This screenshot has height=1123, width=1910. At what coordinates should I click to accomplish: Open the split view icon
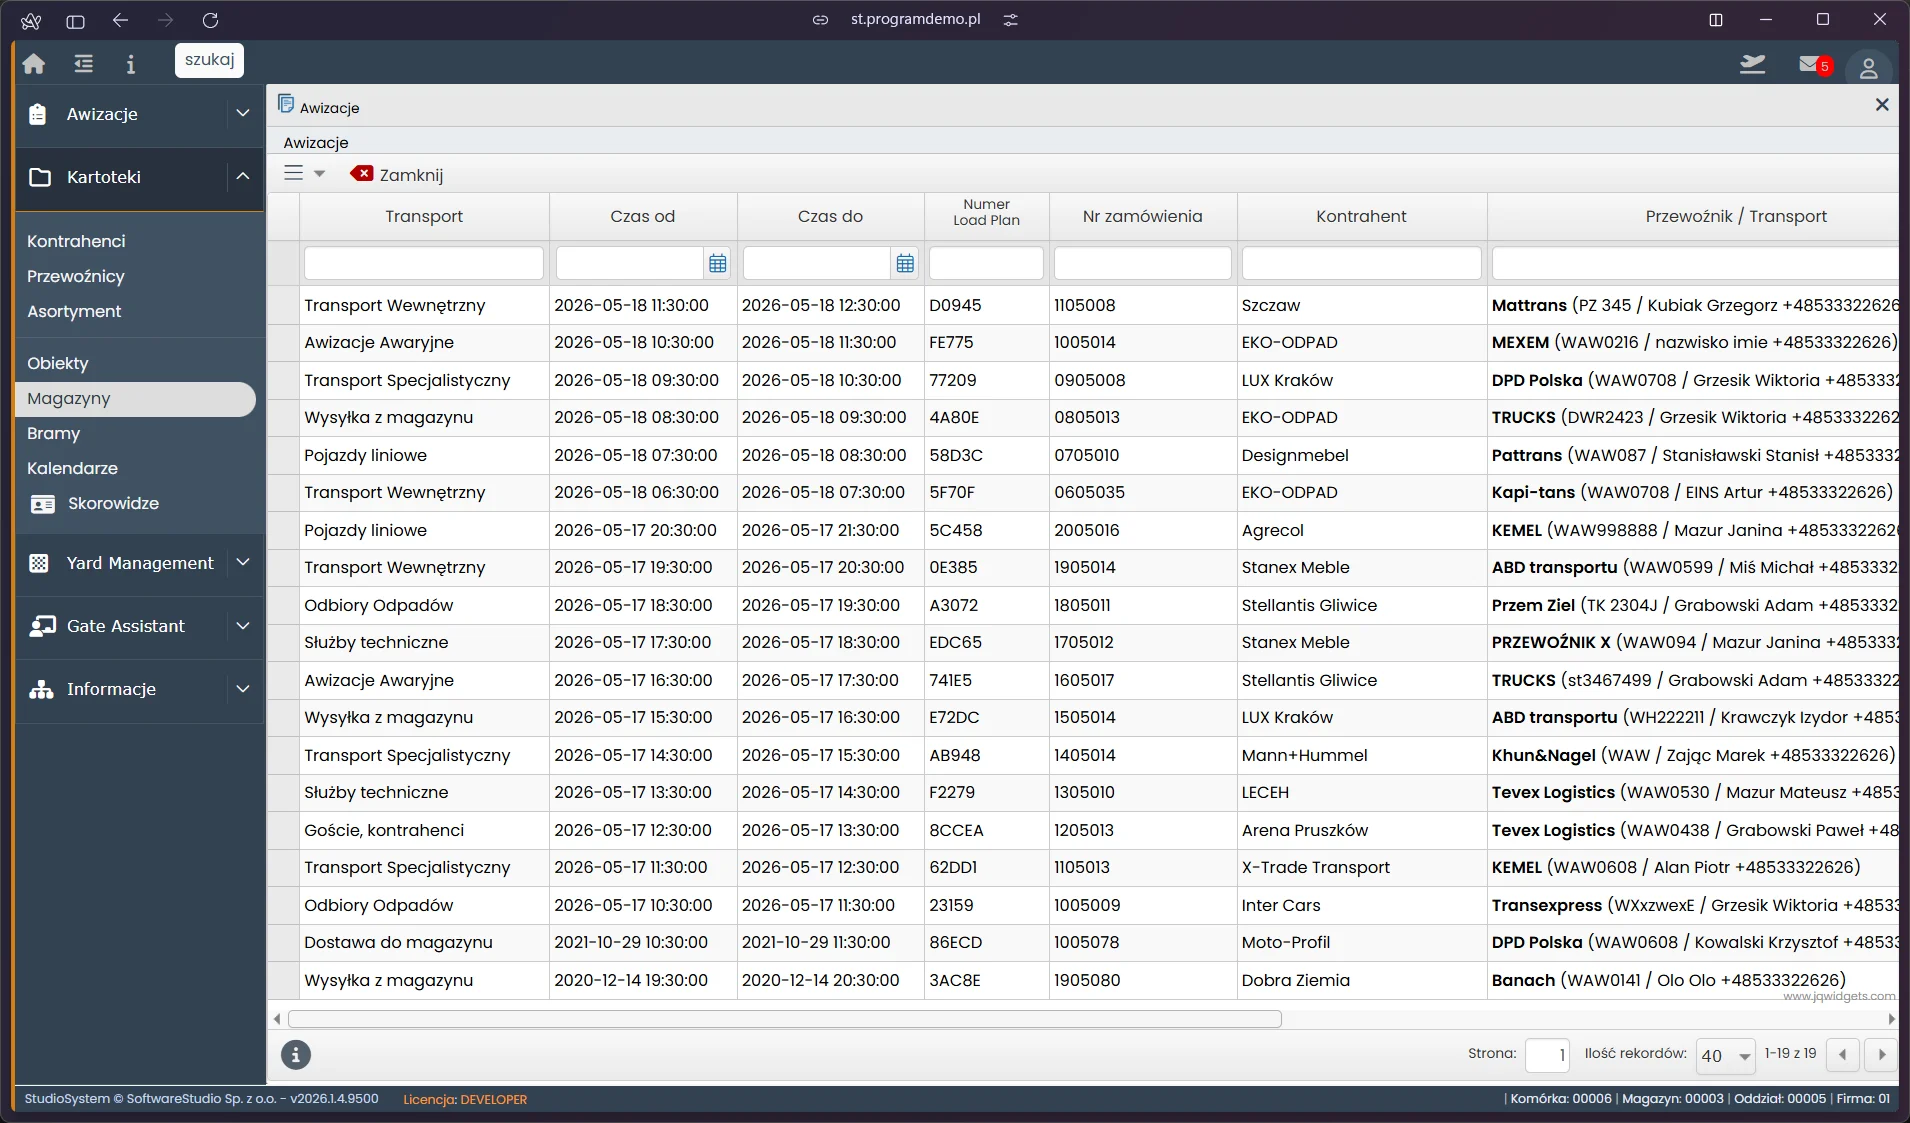pos(1716,20)
